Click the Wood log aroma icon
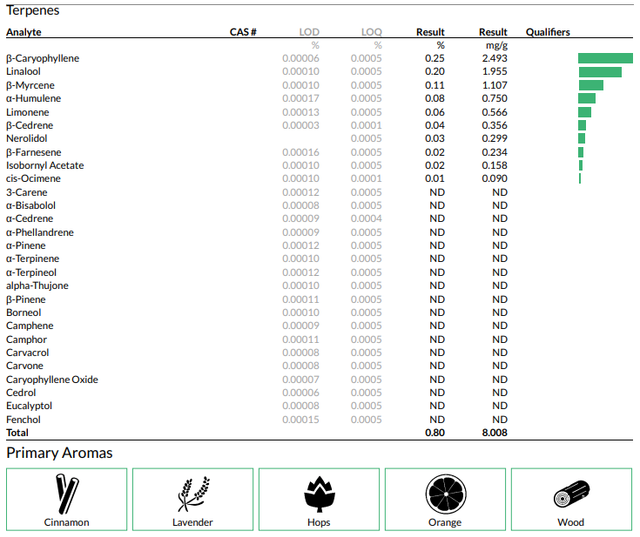 point(571,494)
